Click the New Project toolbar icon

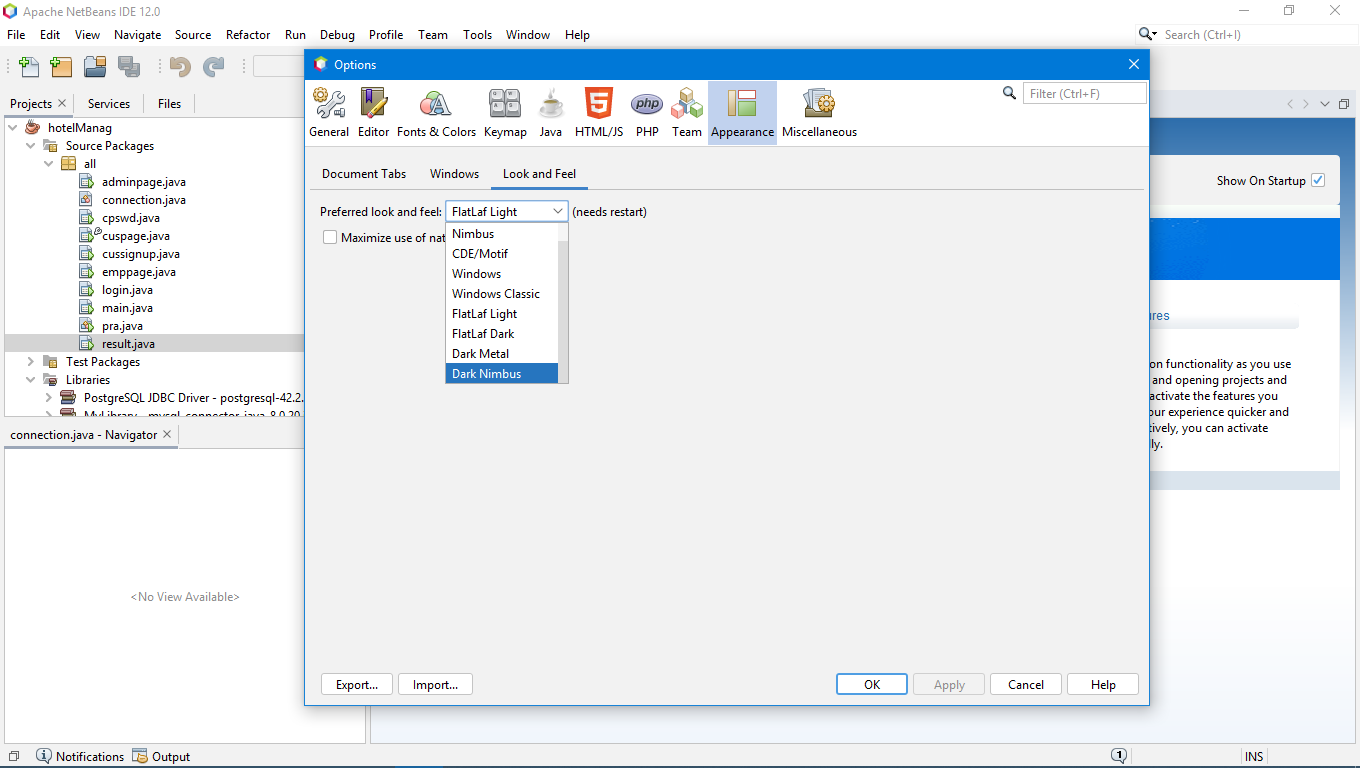(61, 67)
